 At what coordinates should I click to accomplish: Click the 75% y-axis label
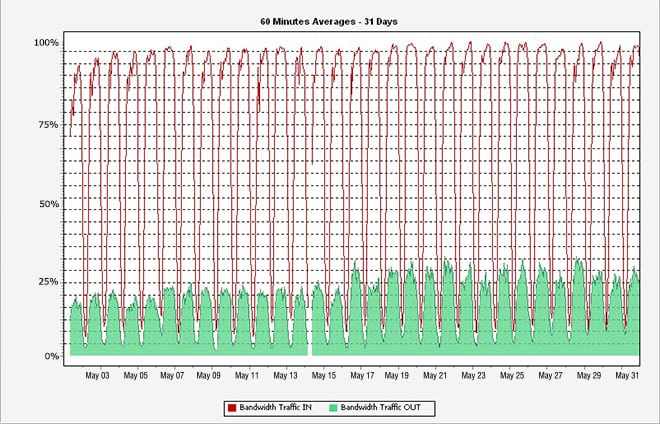click(48, 125)
